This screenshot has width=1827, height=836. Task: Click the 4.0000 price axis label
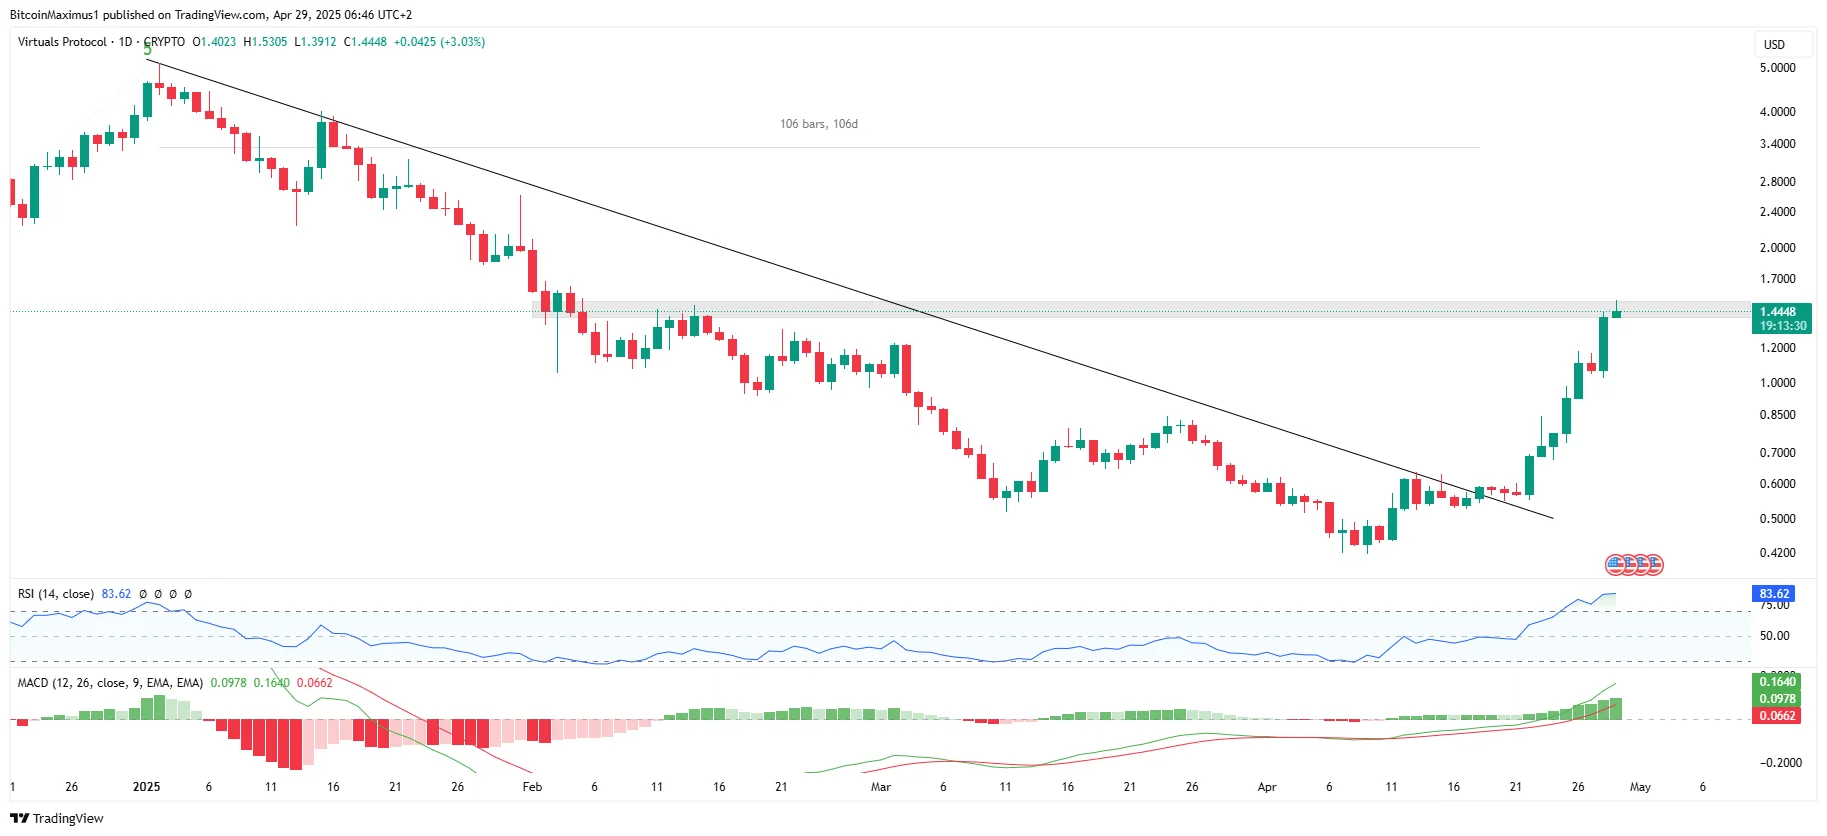click(1777, 112)
